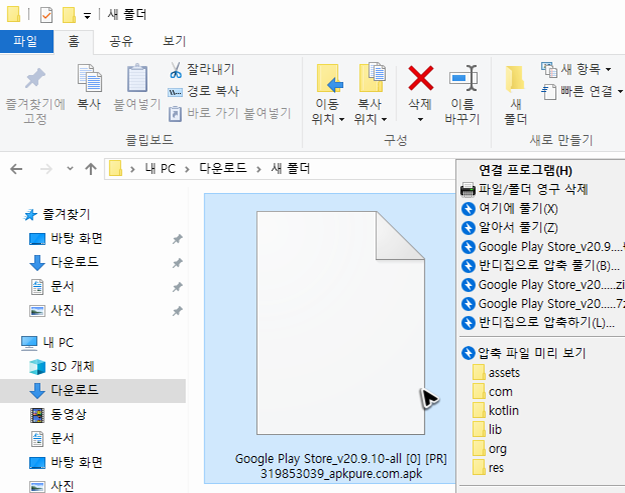625x493 pixels.
Task: Choose 반디집으로 압축 풀기(B)... in context menu
Action: (542, 265)
